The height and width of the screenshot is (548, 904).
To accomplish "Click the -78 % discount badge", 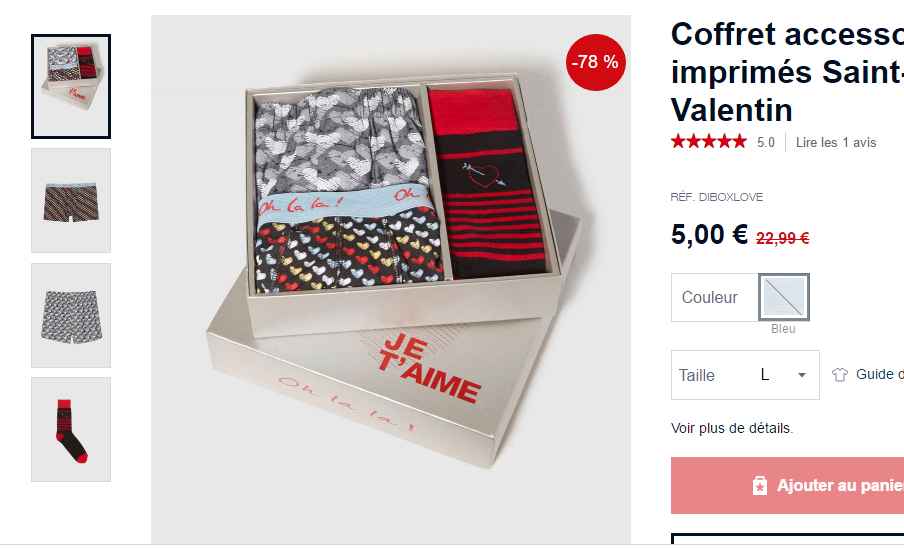I will [595, 62].
